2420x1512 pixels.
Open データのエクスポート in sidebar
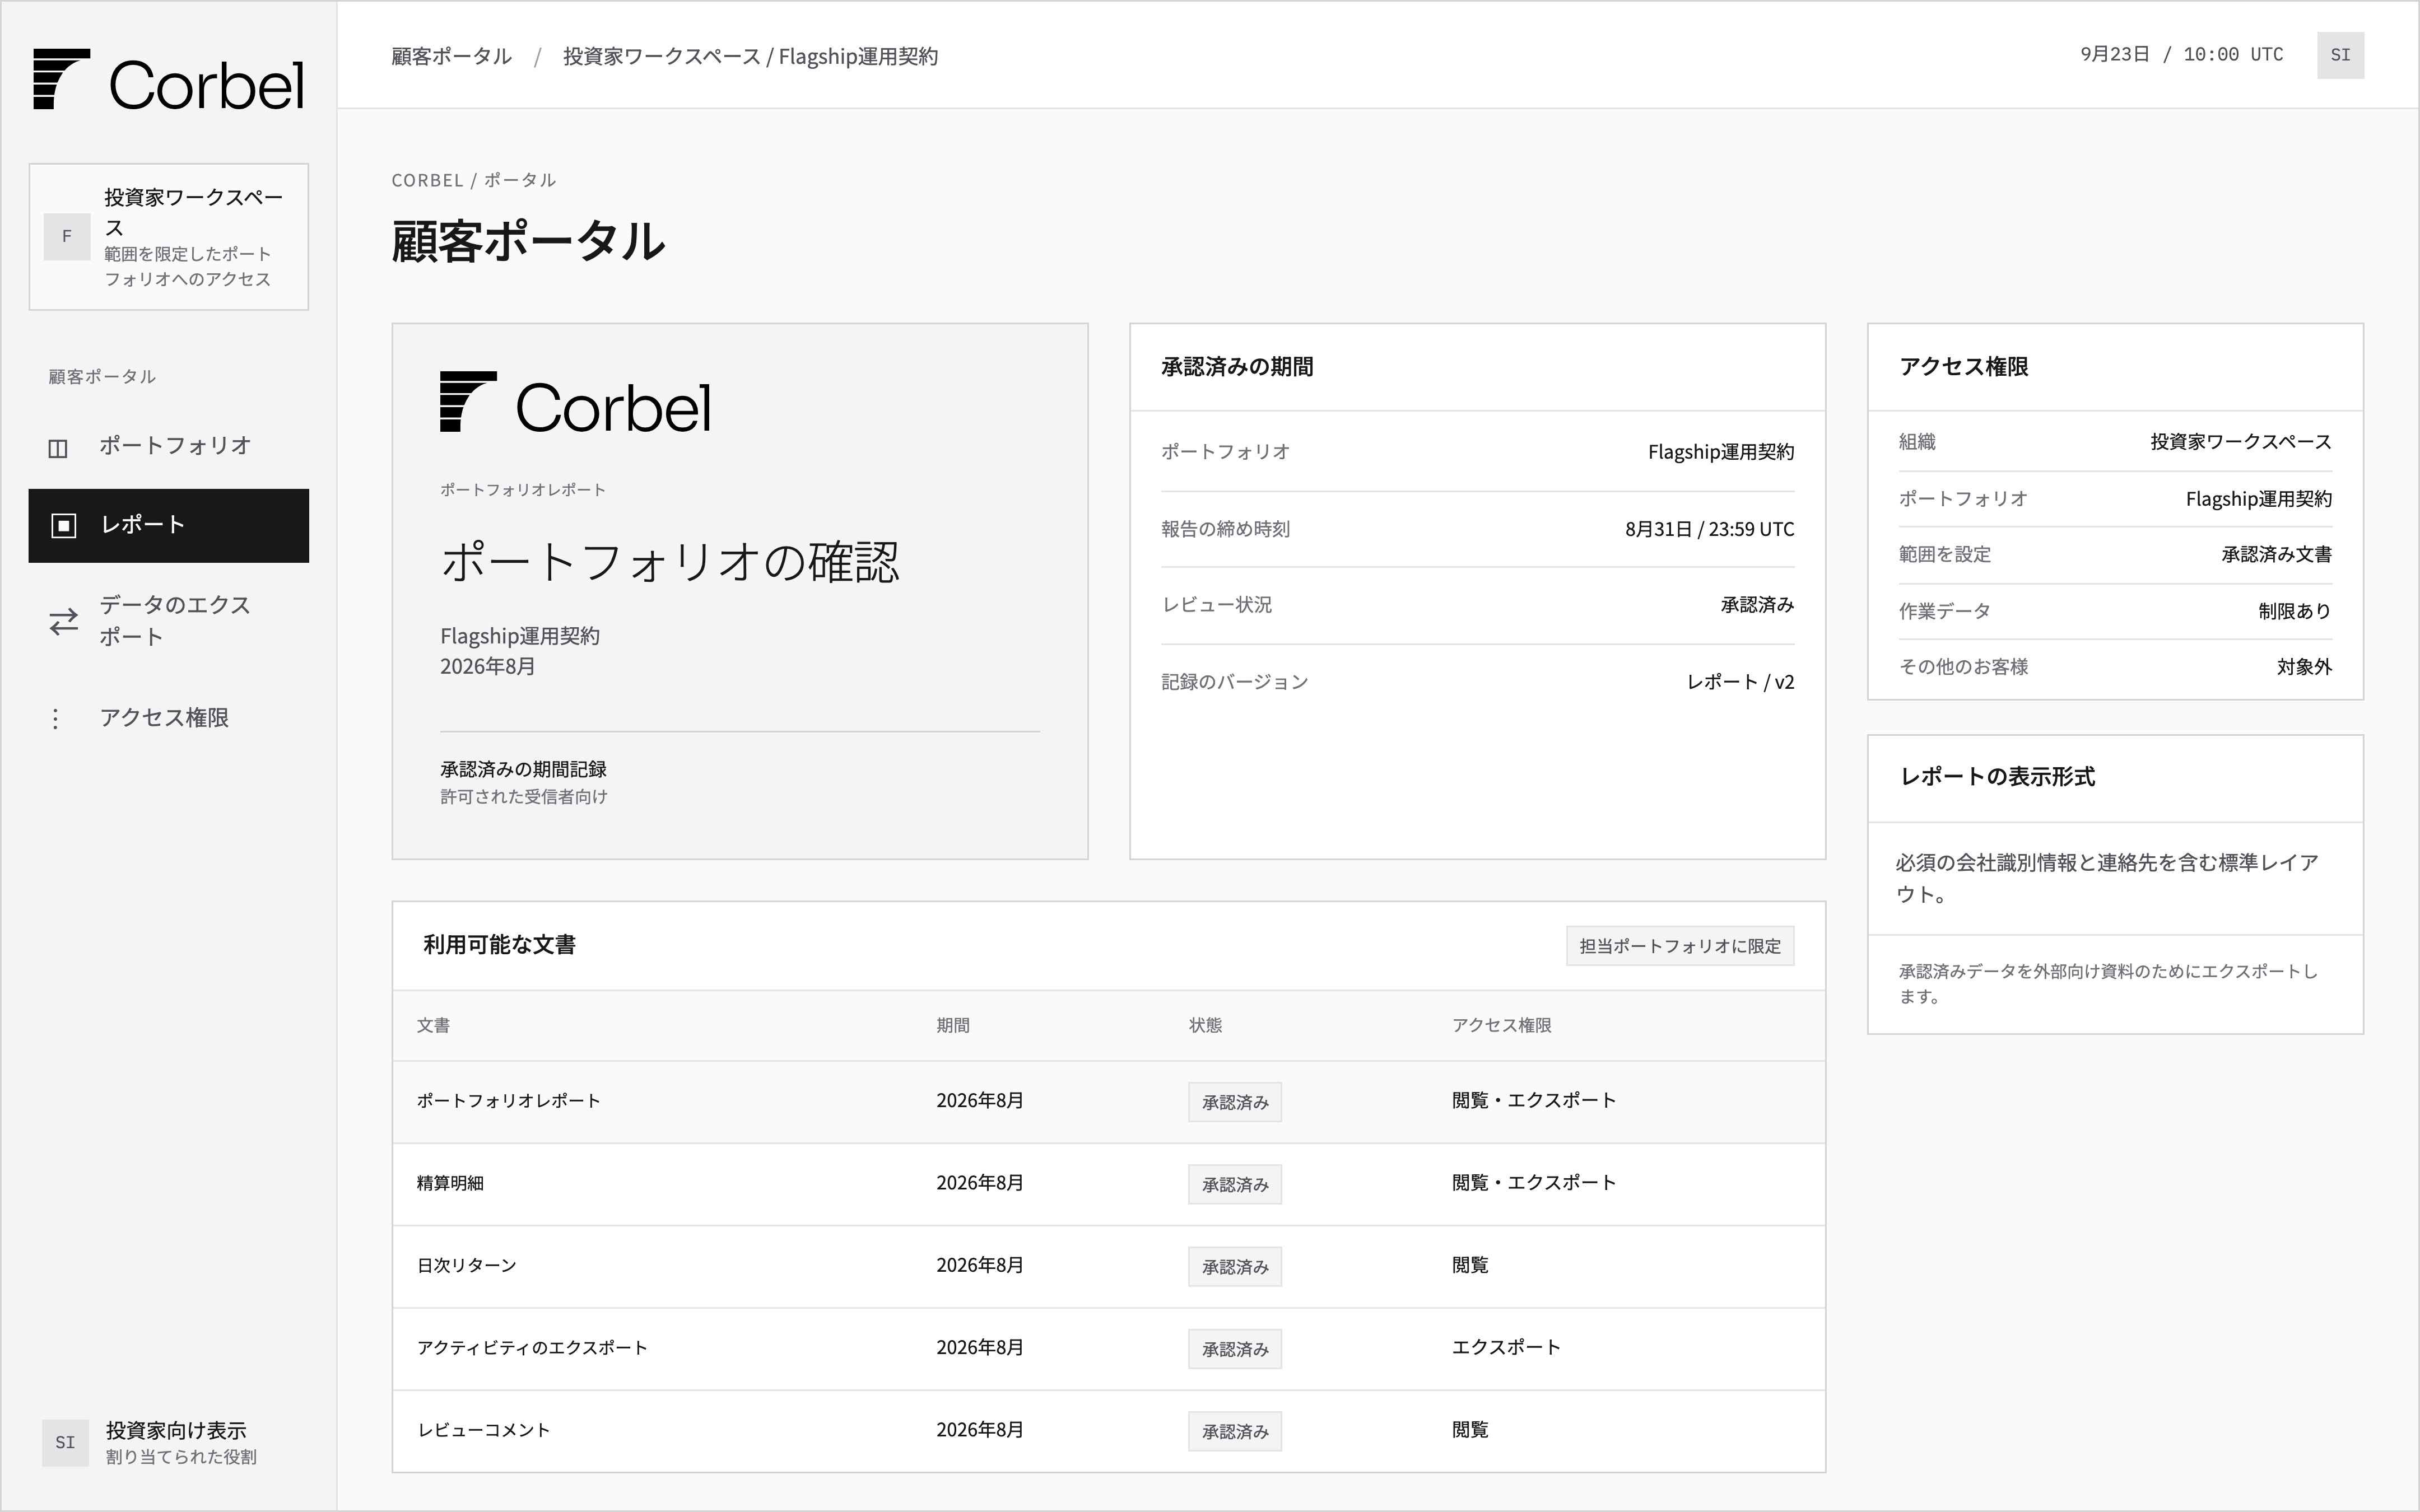(168, 621)
